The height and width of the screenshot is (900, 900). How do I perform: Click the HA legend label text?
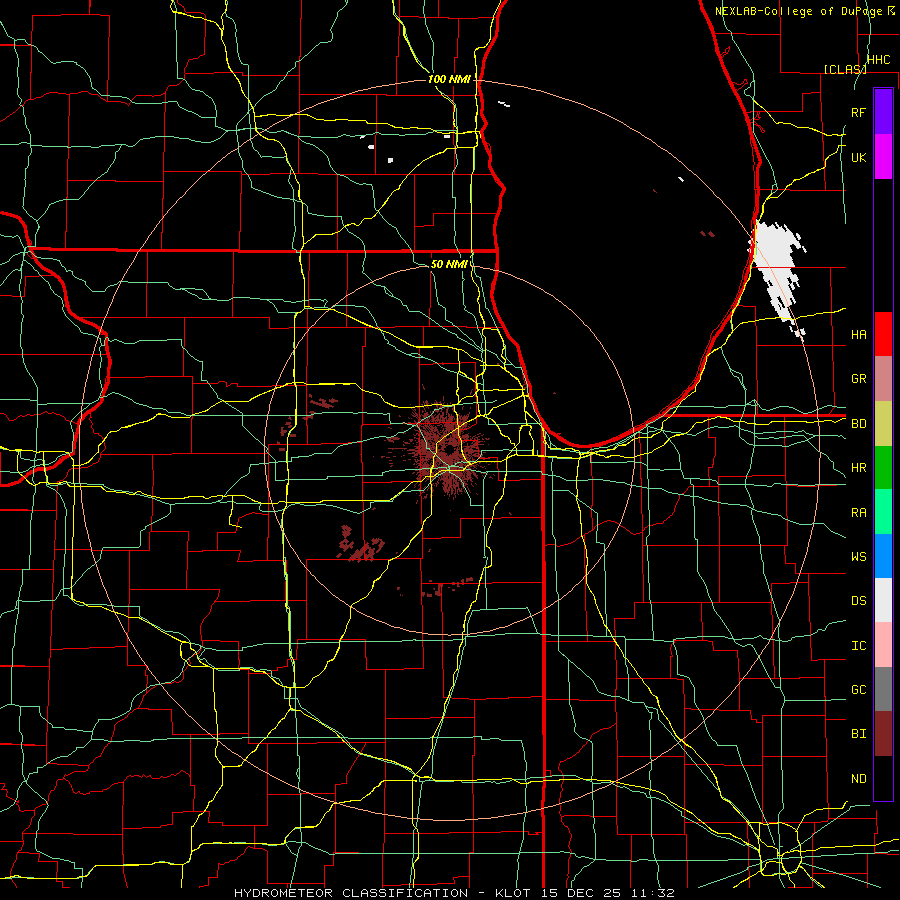(x=859, y=334)
